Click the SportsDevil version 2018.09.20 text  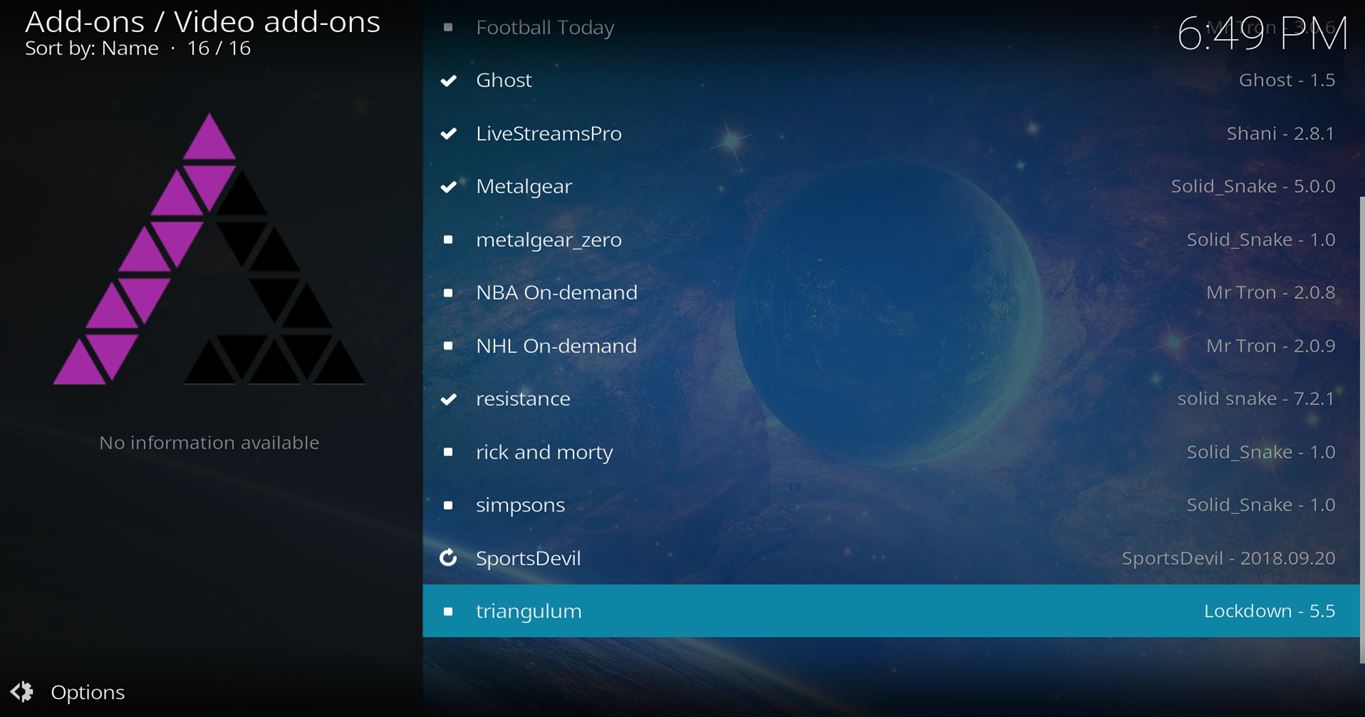pyautogui.click(x=1228, y=558)
